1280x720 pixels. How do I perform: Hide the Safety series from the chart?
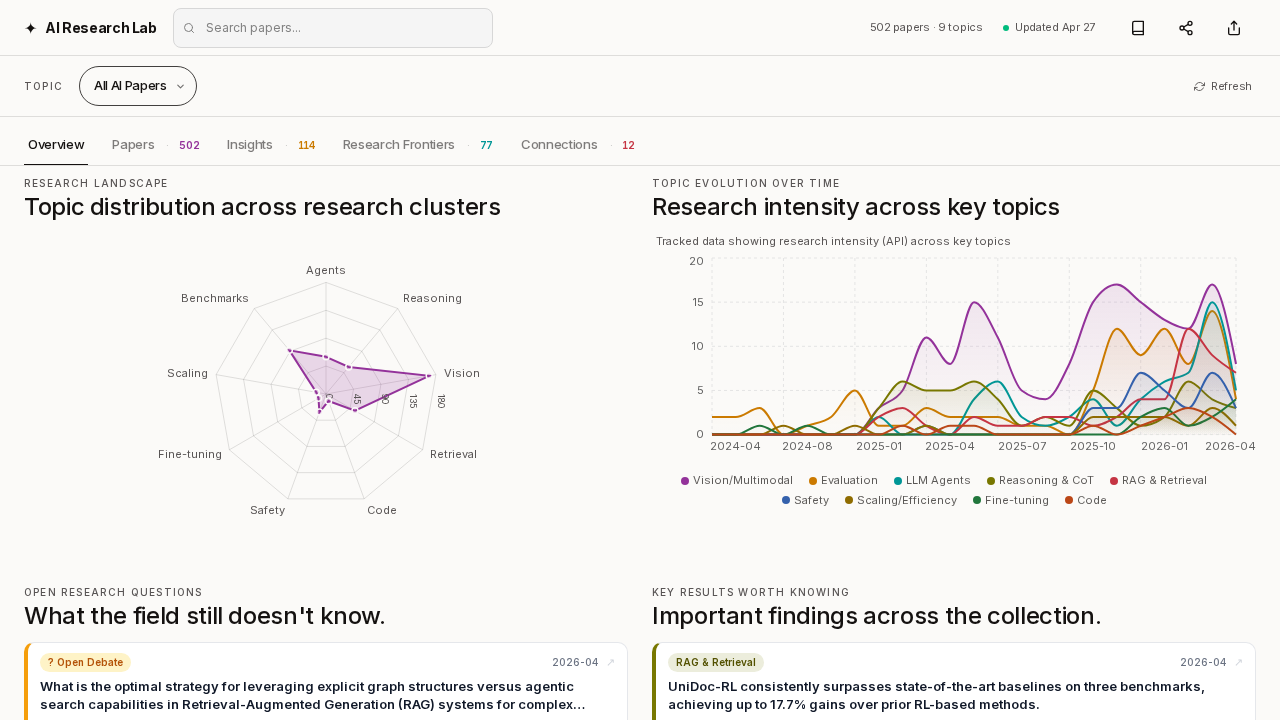804,500
